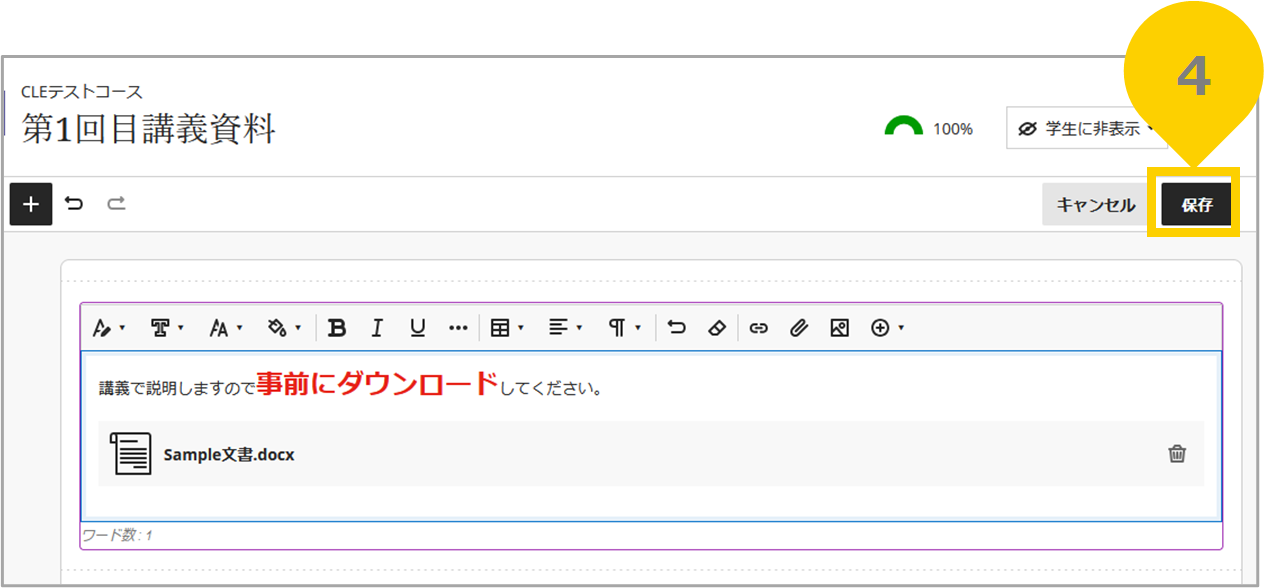Open text color fill dropdown
This screenshot has height=588, width=1264.
(x=285, y=328)
